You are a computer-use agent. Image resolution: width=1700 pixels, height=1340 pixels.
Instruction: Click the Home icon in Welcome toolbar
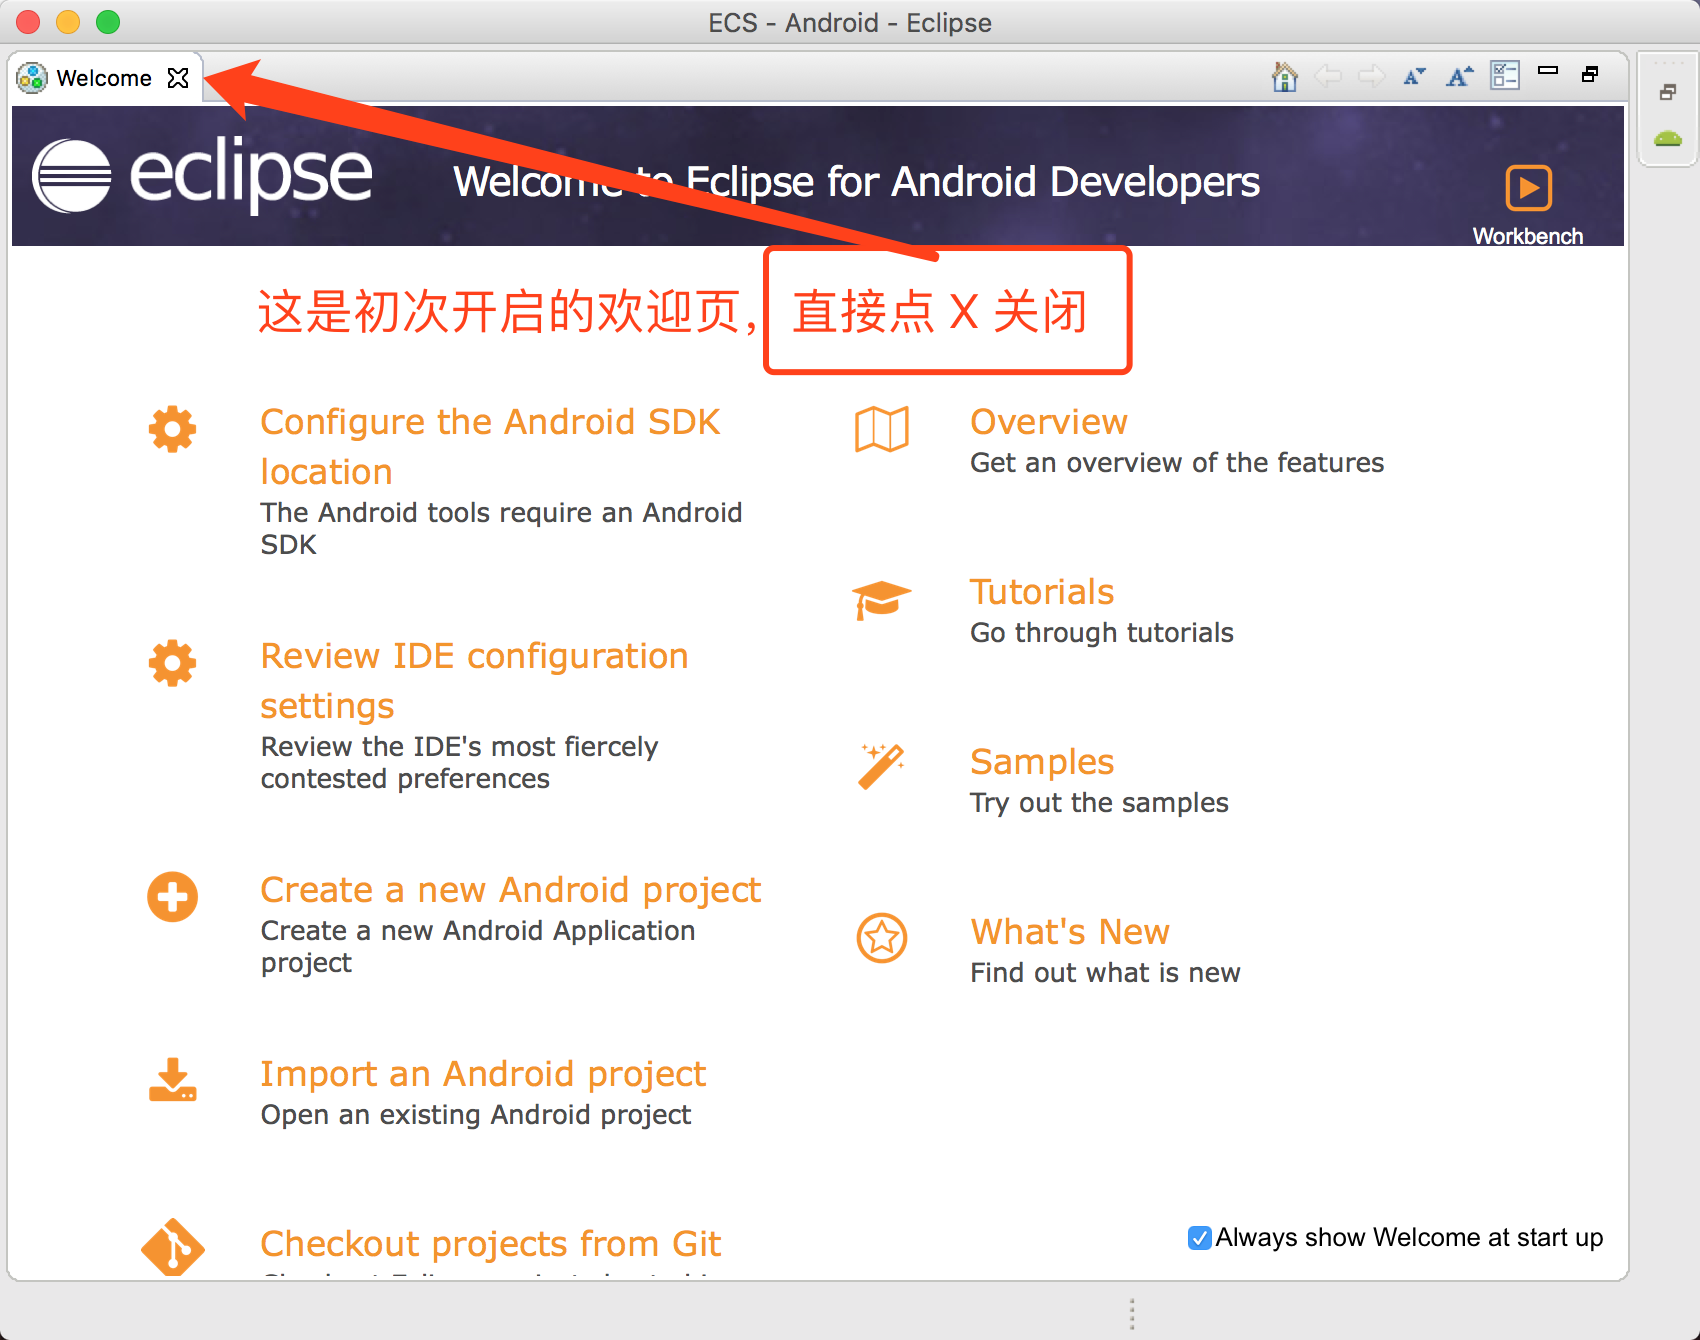(1284, 76)
